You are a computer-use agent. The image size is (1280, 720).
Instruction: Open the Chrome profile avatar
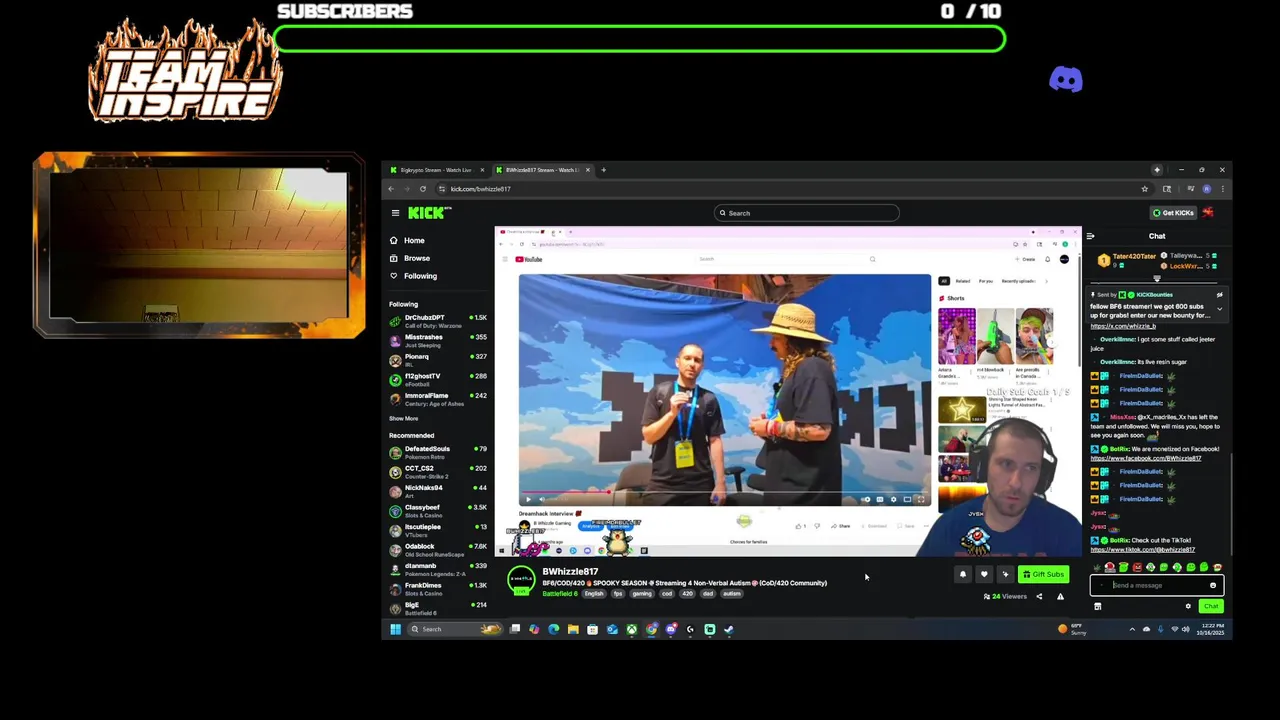pos(1207,189)
